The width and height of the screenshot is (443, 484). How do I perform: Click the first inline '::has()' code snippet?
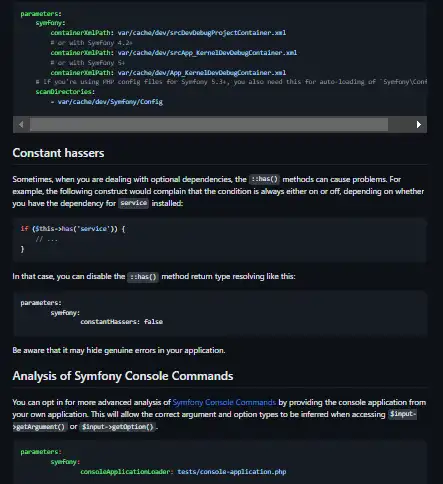tap(264, 179)
